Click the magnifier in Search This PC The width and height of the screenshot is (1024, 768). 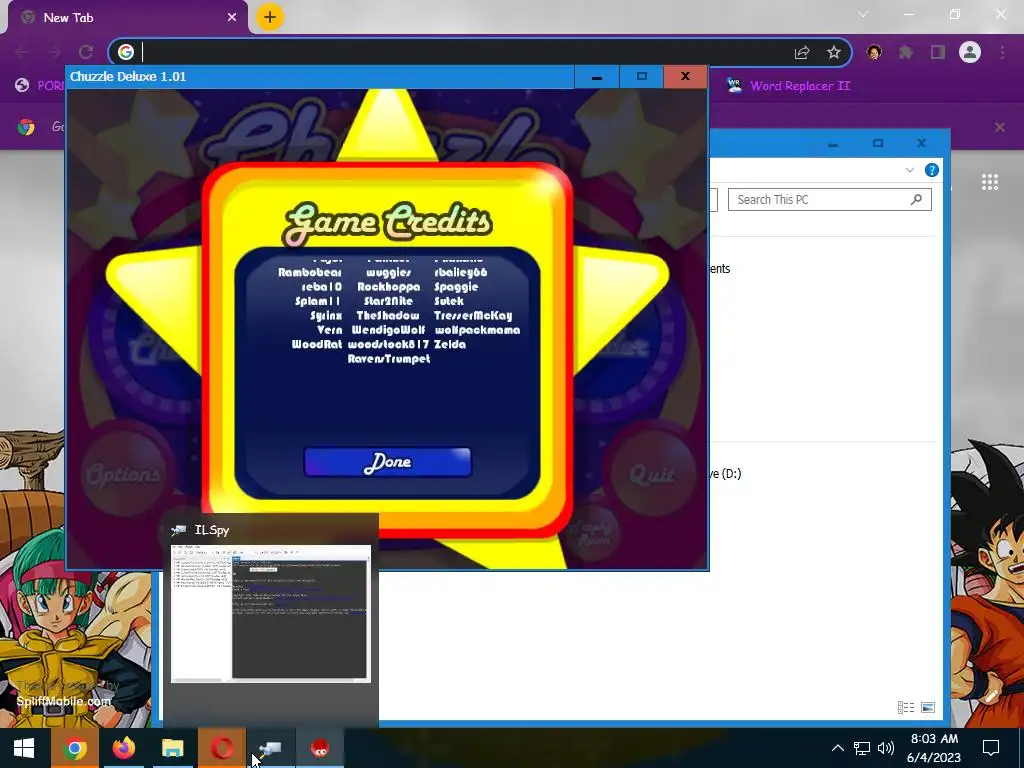point(916,200)
